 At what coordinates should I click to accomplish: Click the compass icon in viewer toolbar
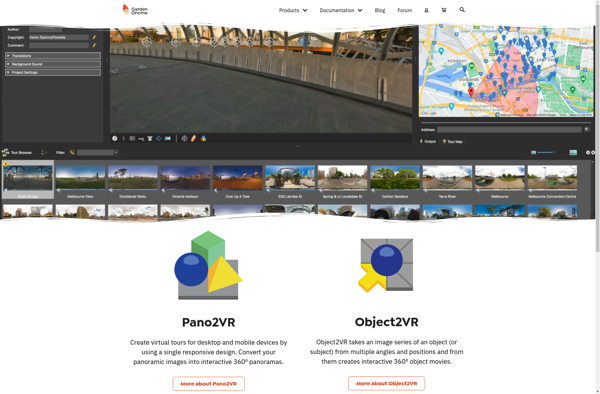point(114,138)
